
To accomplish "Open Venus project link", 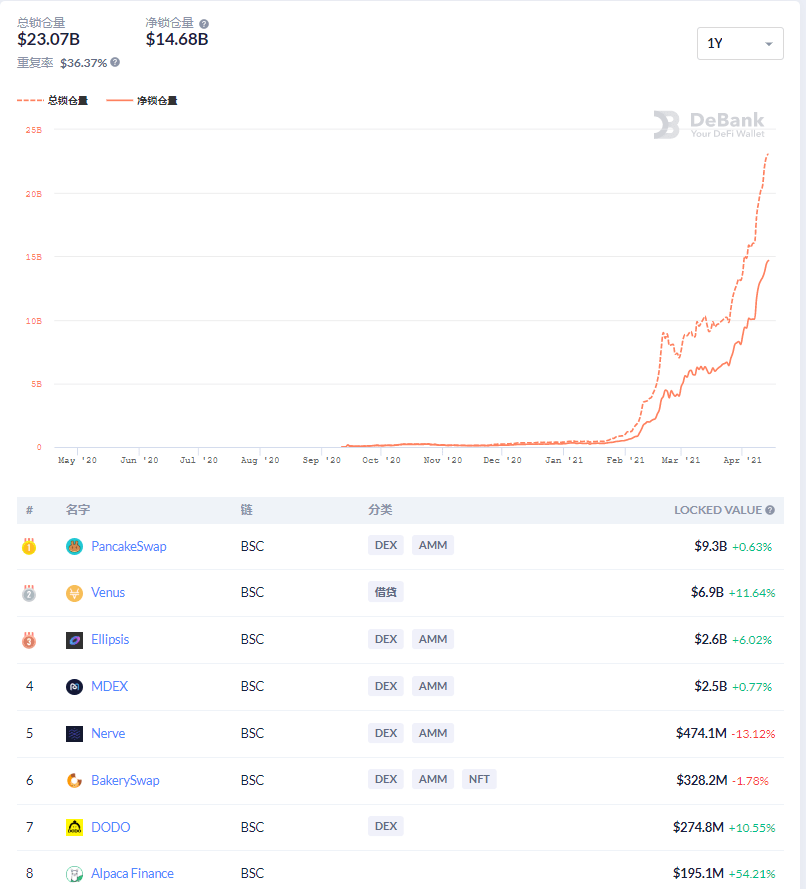I will click(x=108, y=592).
